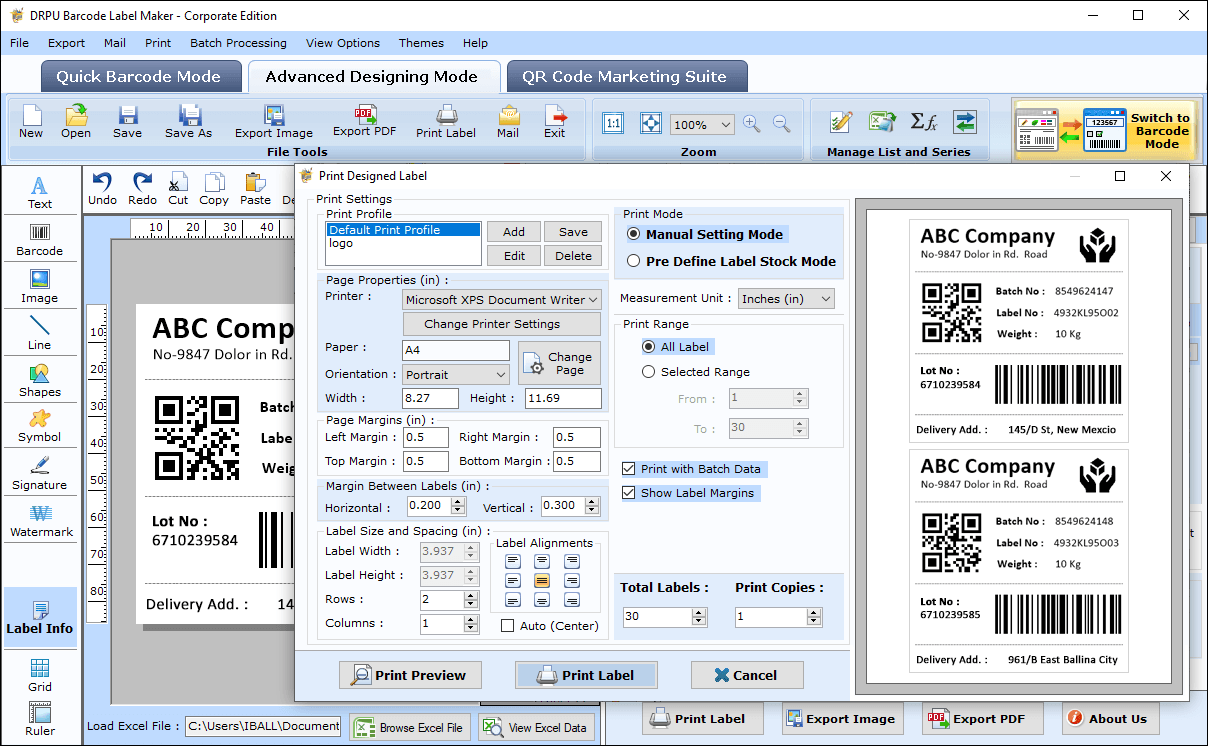1208x746 pixels.
Task: Click the Browse Excel File button
Action: pos(410,728)
